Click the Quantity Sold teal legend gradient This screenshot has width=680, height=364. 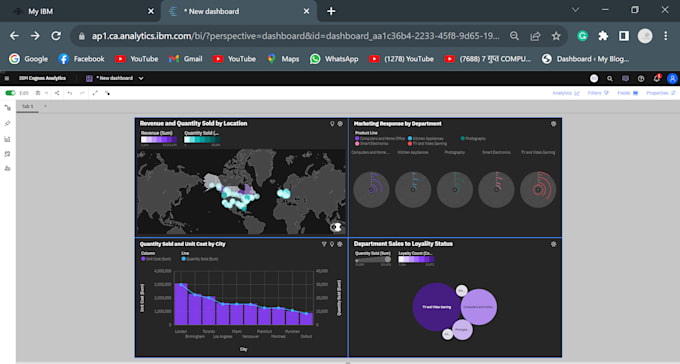[x=202, y=140]
